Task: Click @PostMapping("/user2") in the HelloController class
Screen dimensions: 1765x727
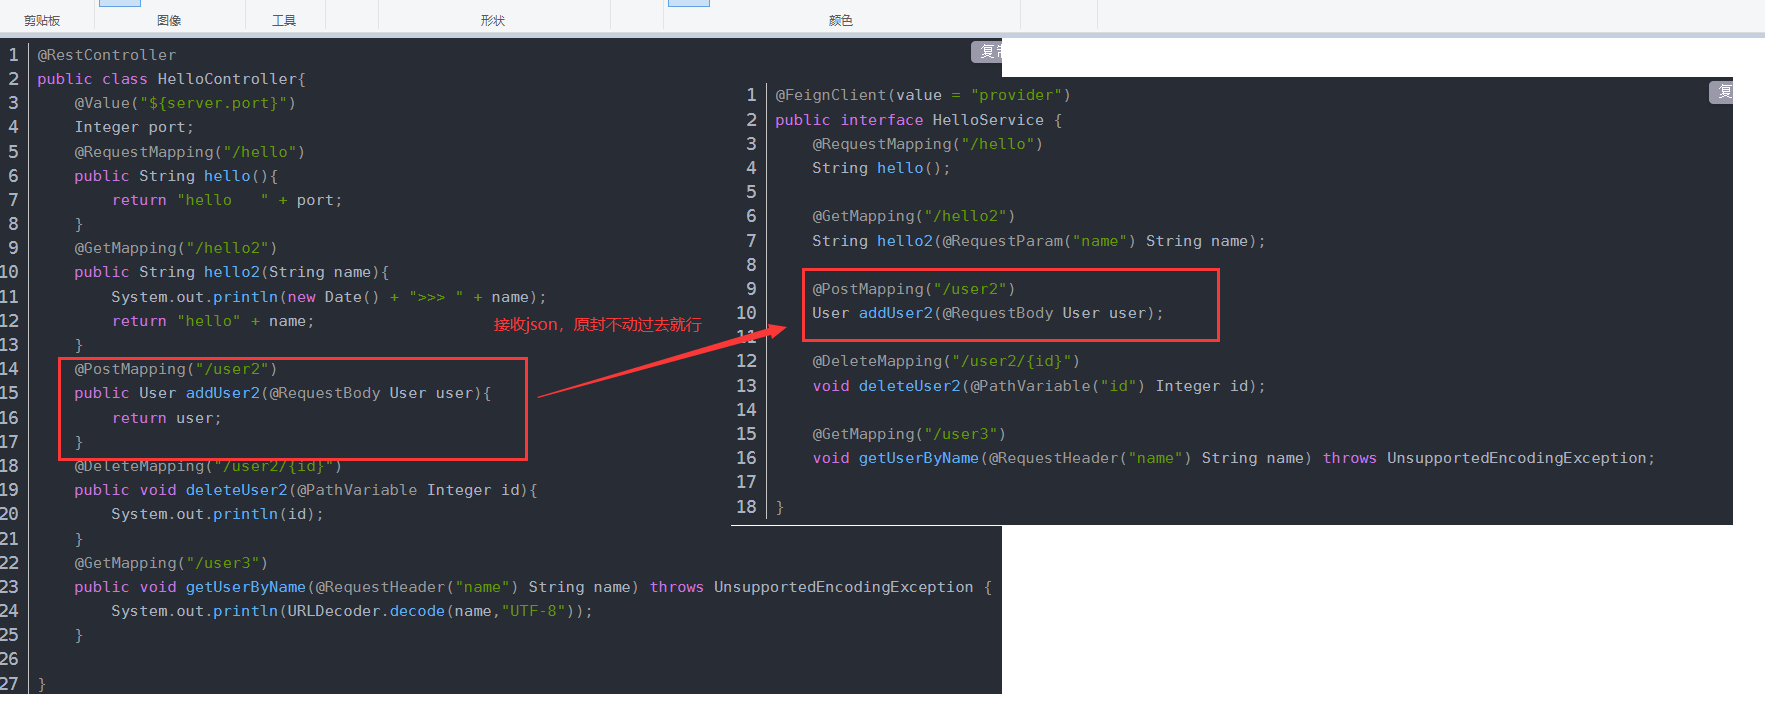Action: (x=175, y=369)
